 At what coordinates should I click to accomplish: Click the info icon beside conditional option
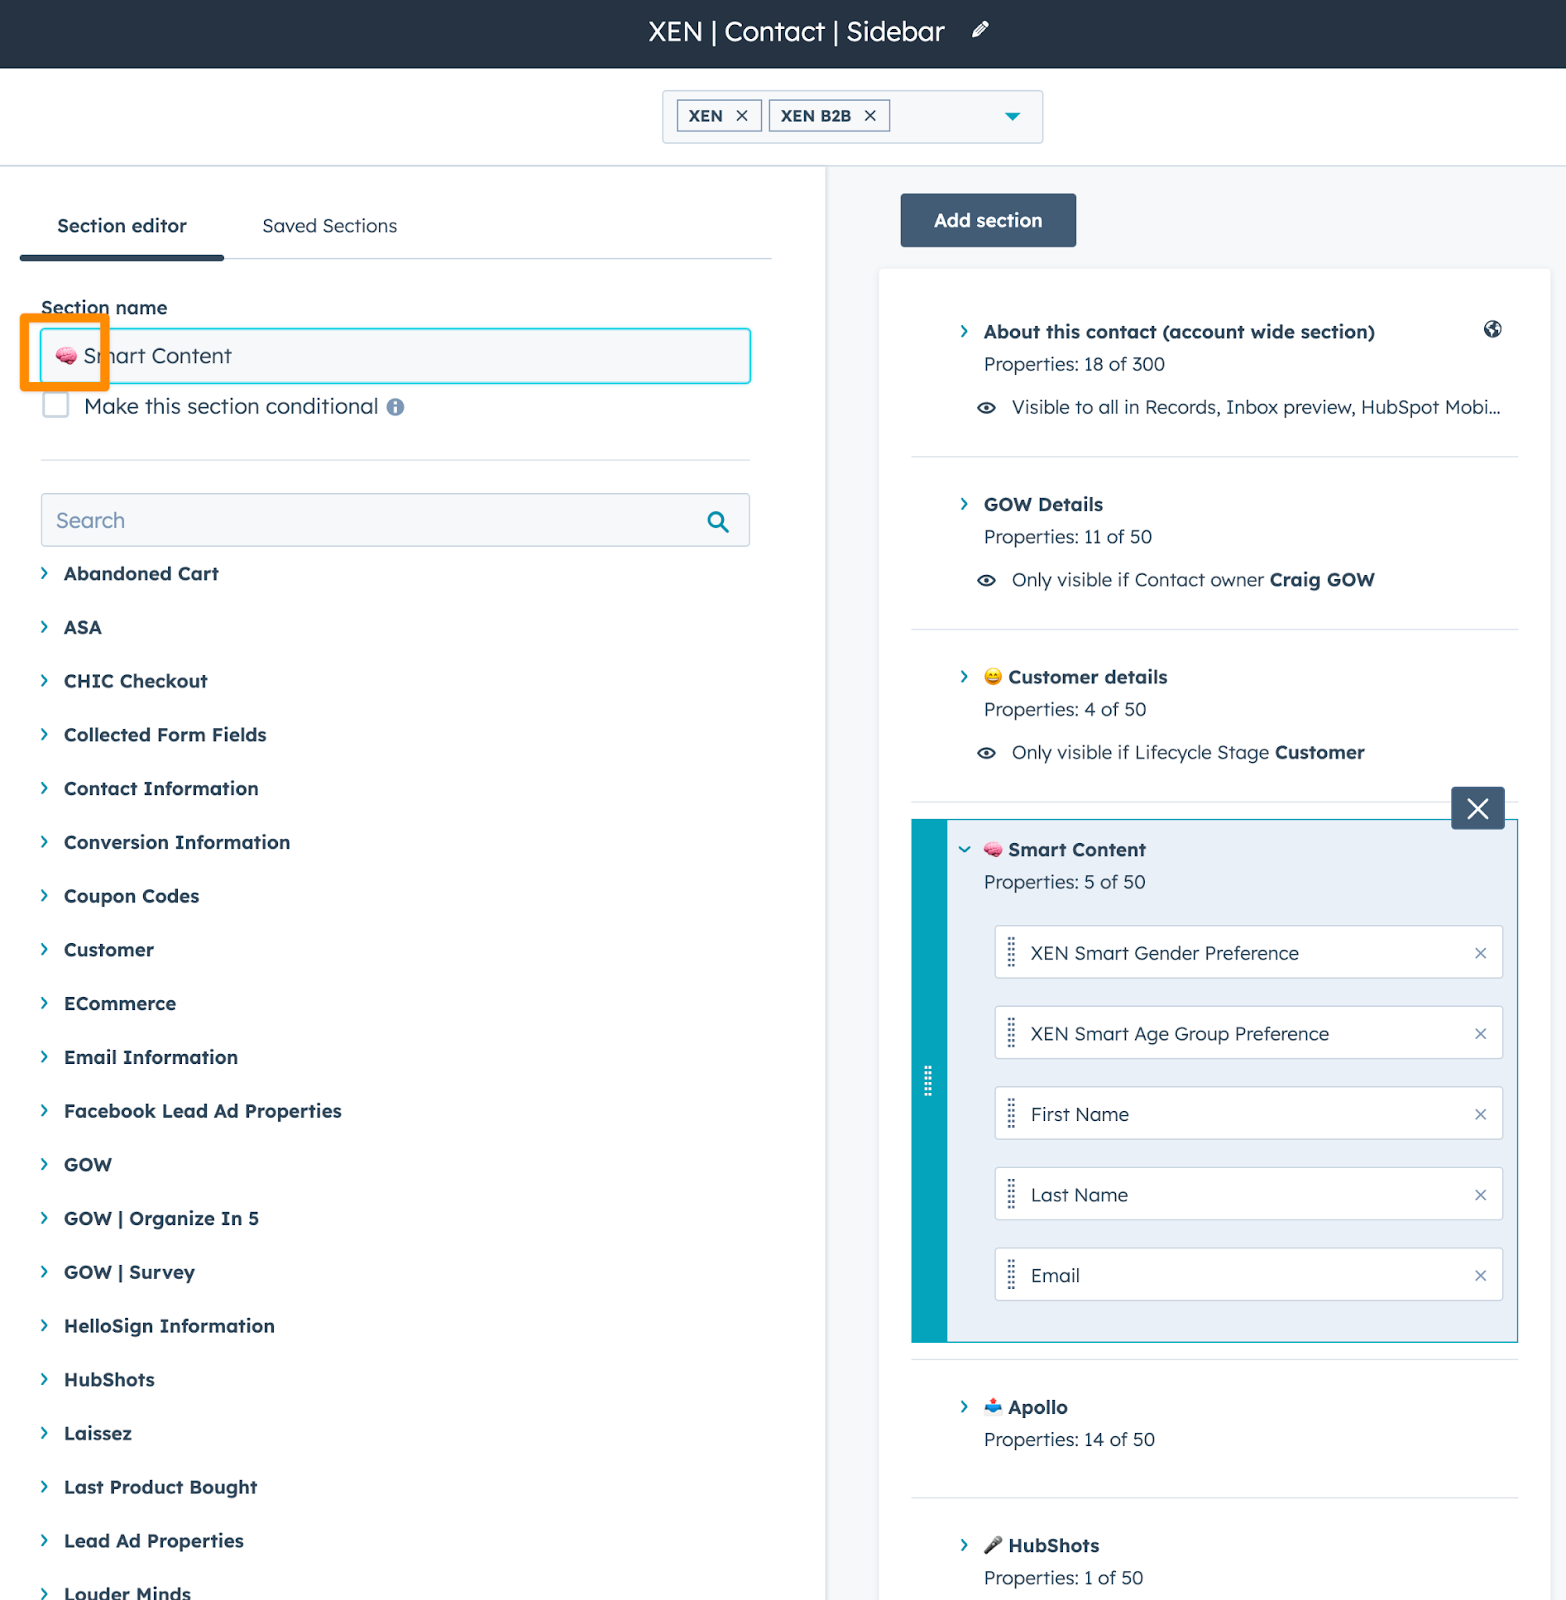point(396,407)
